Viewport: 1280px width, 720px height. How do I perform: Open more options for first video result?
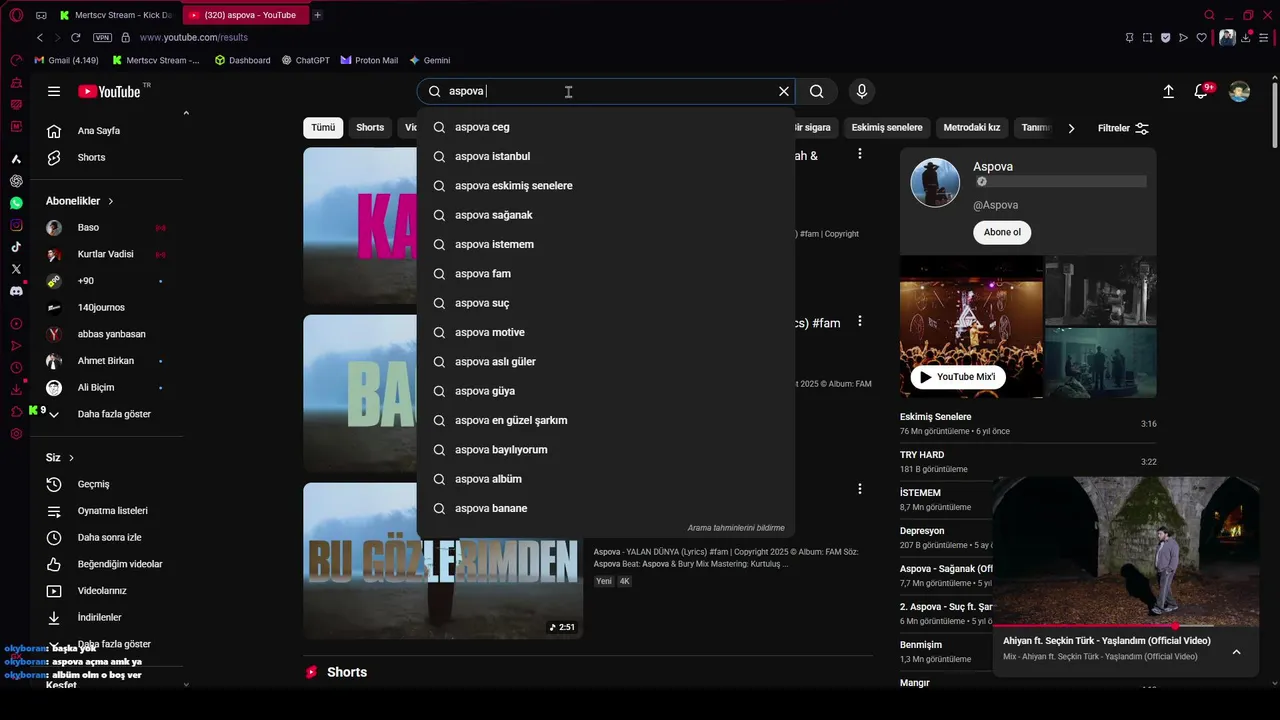click(x=859, y=154)
